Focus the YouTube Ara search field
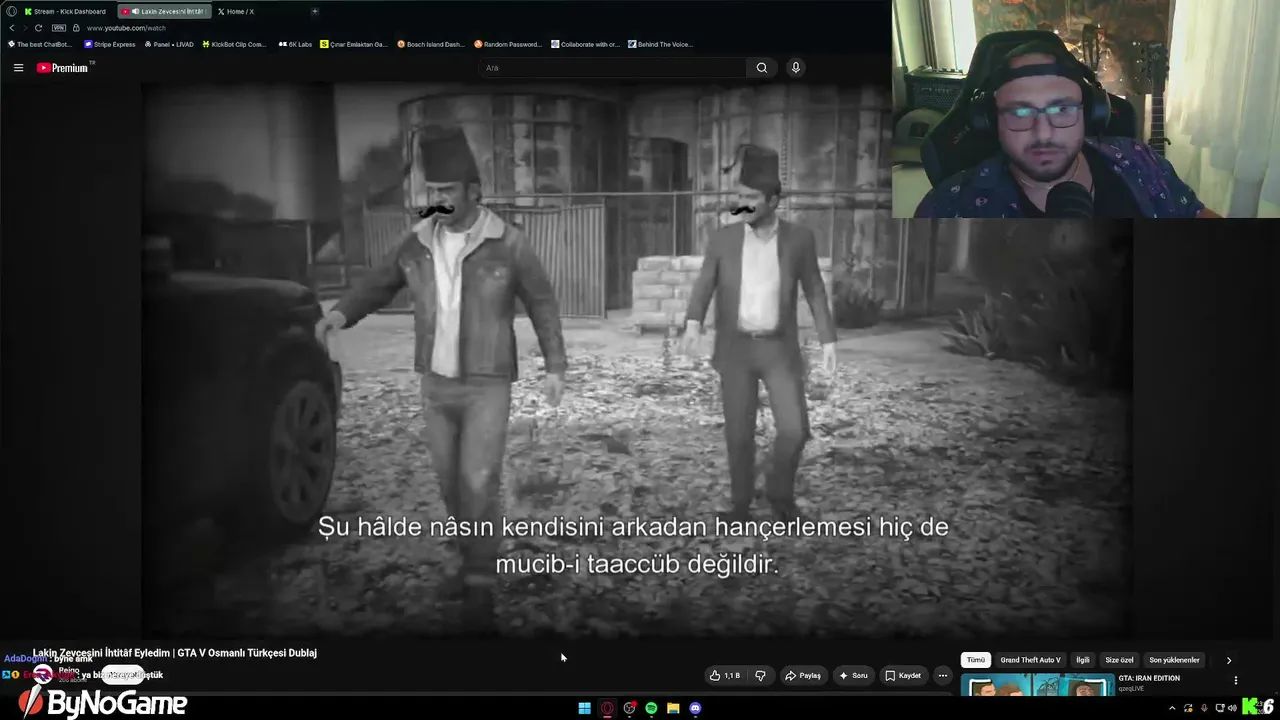This screenshot has width=1280, height=720. point(612,68)
